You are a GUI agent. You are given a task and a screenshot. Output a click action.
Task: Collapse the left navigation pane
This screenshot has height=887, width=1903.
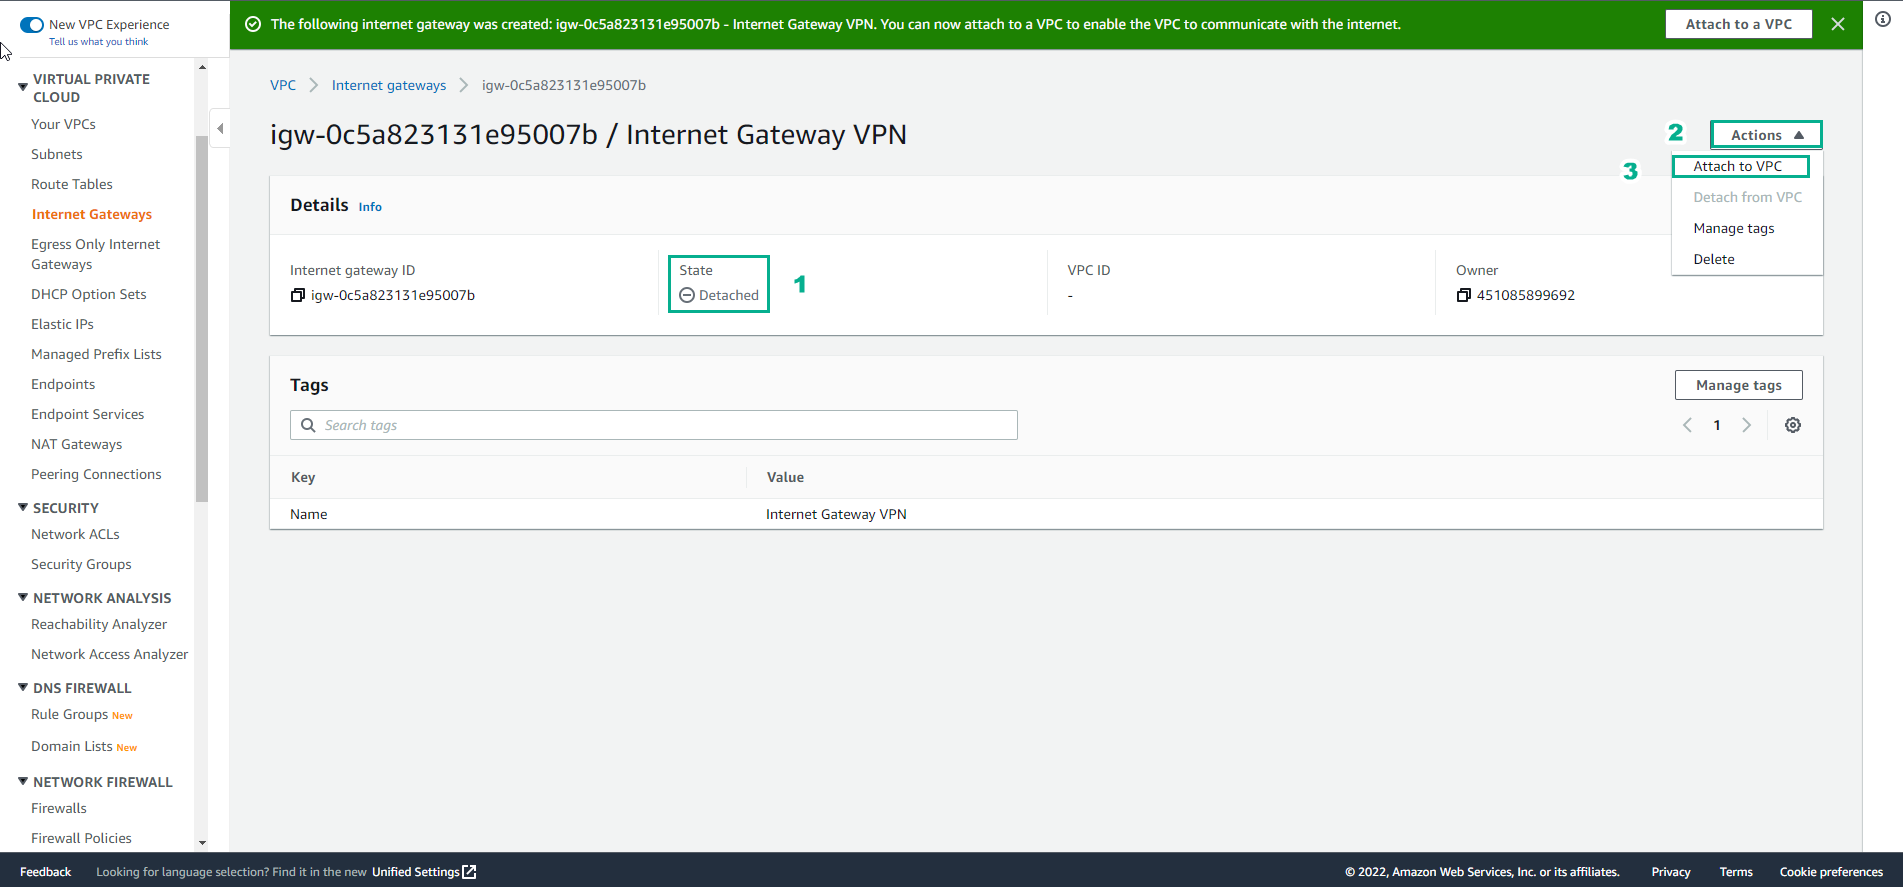tap(220, 128)
